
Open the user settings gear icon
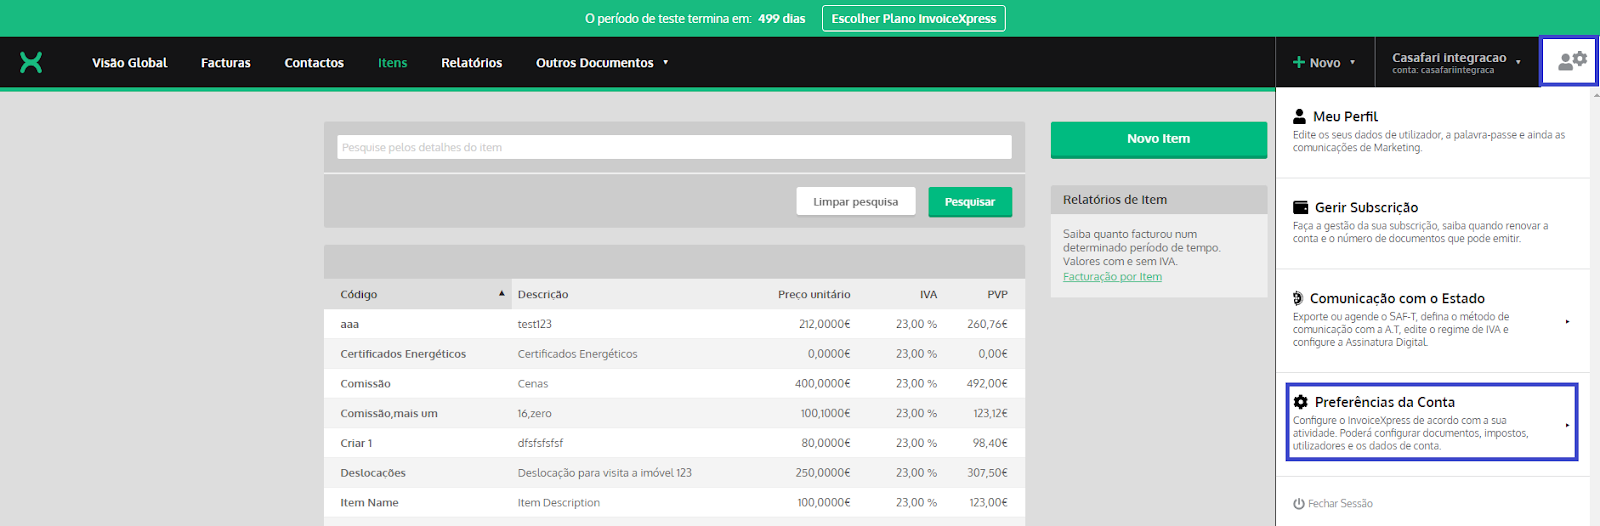click(x=1572, y=61)
